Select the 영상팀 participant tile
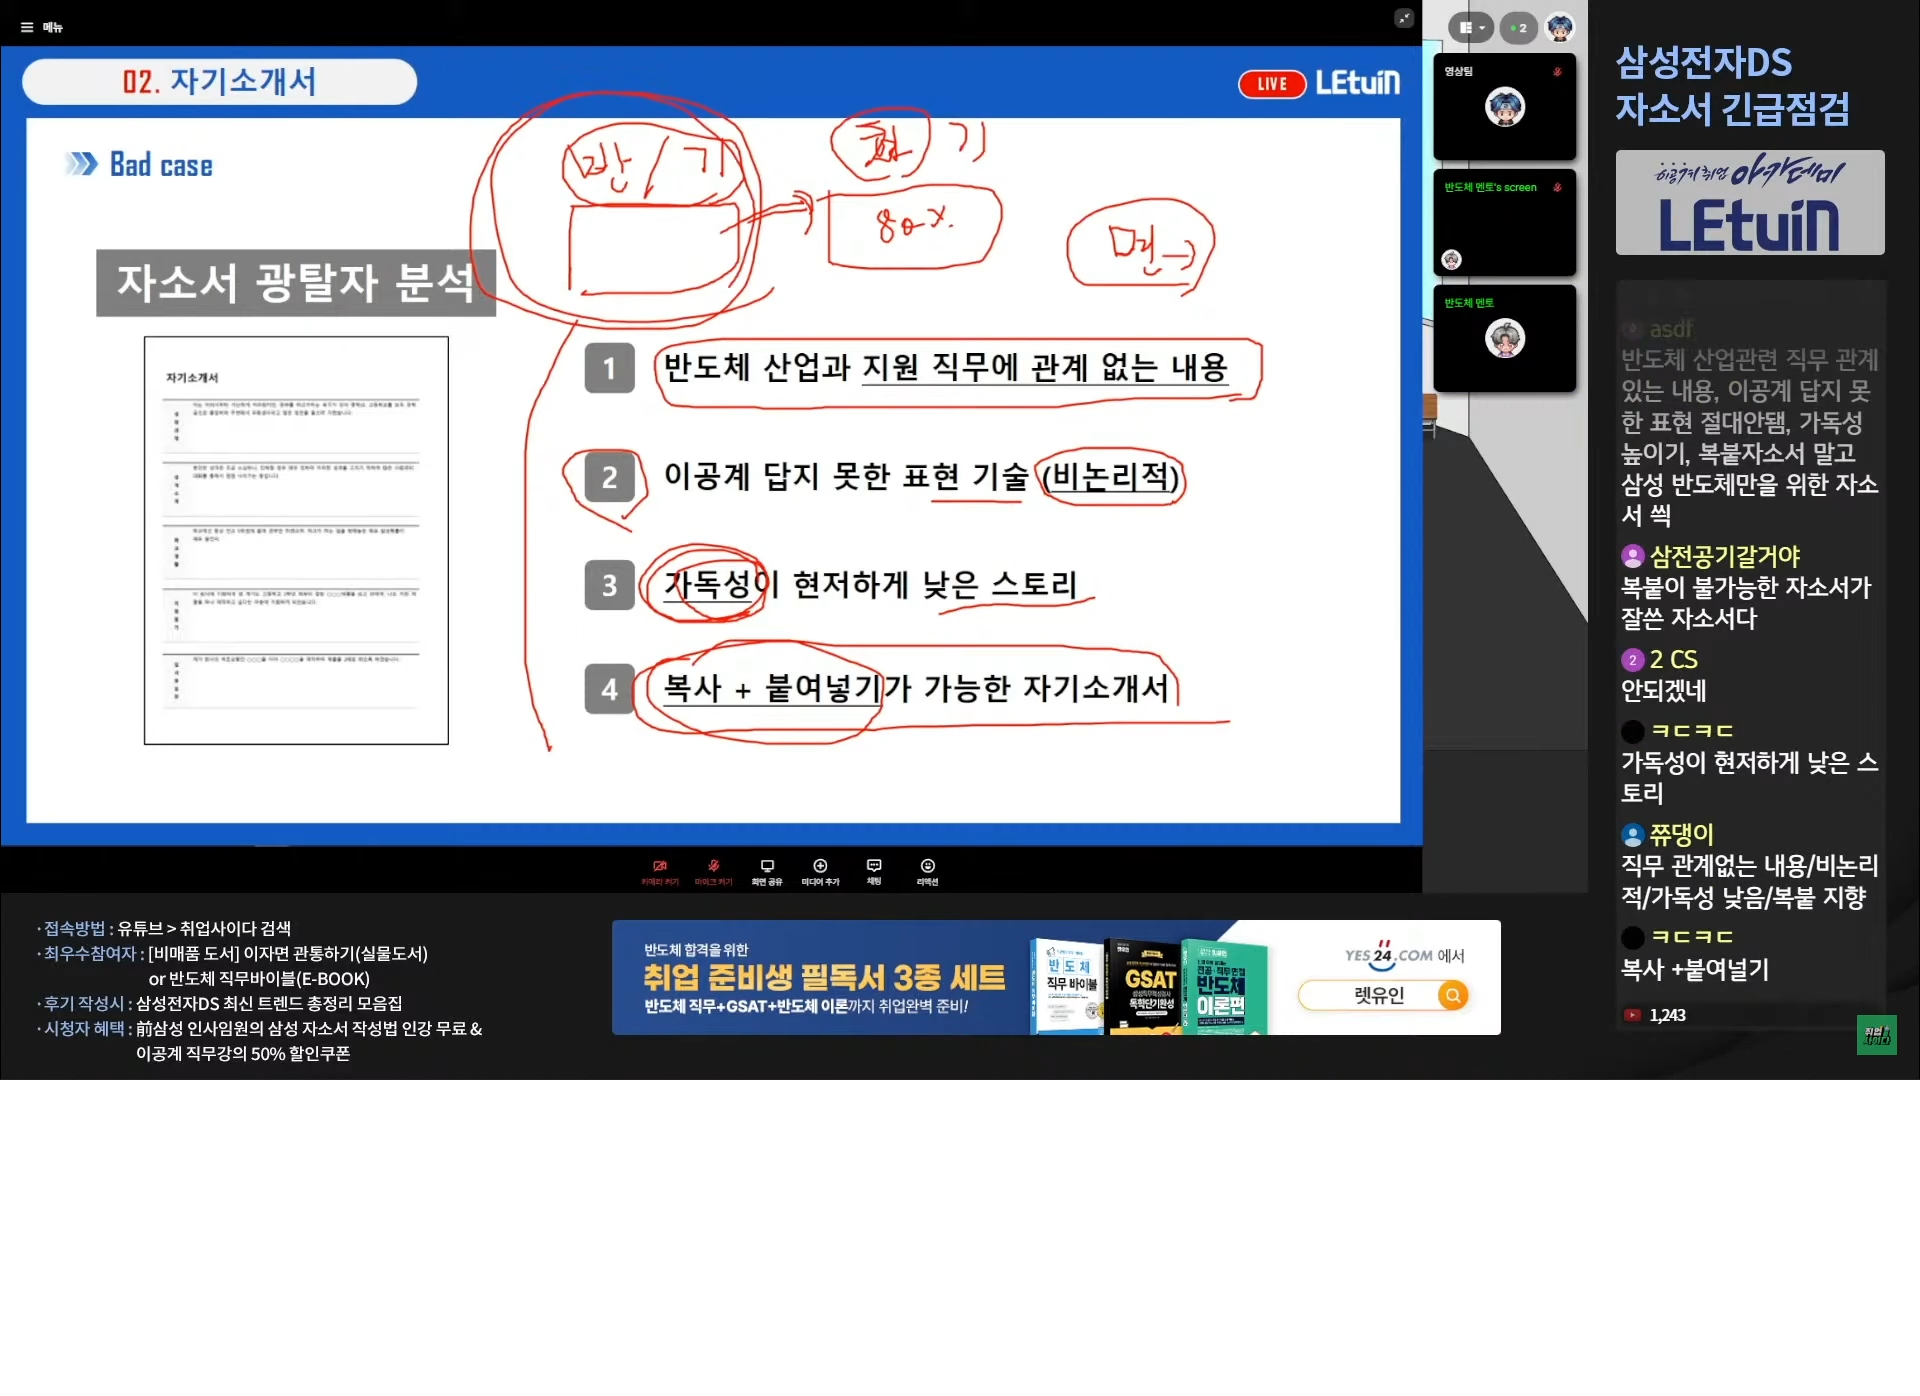Viewport: 1920px width, 1396px height. coord(1504,107)
